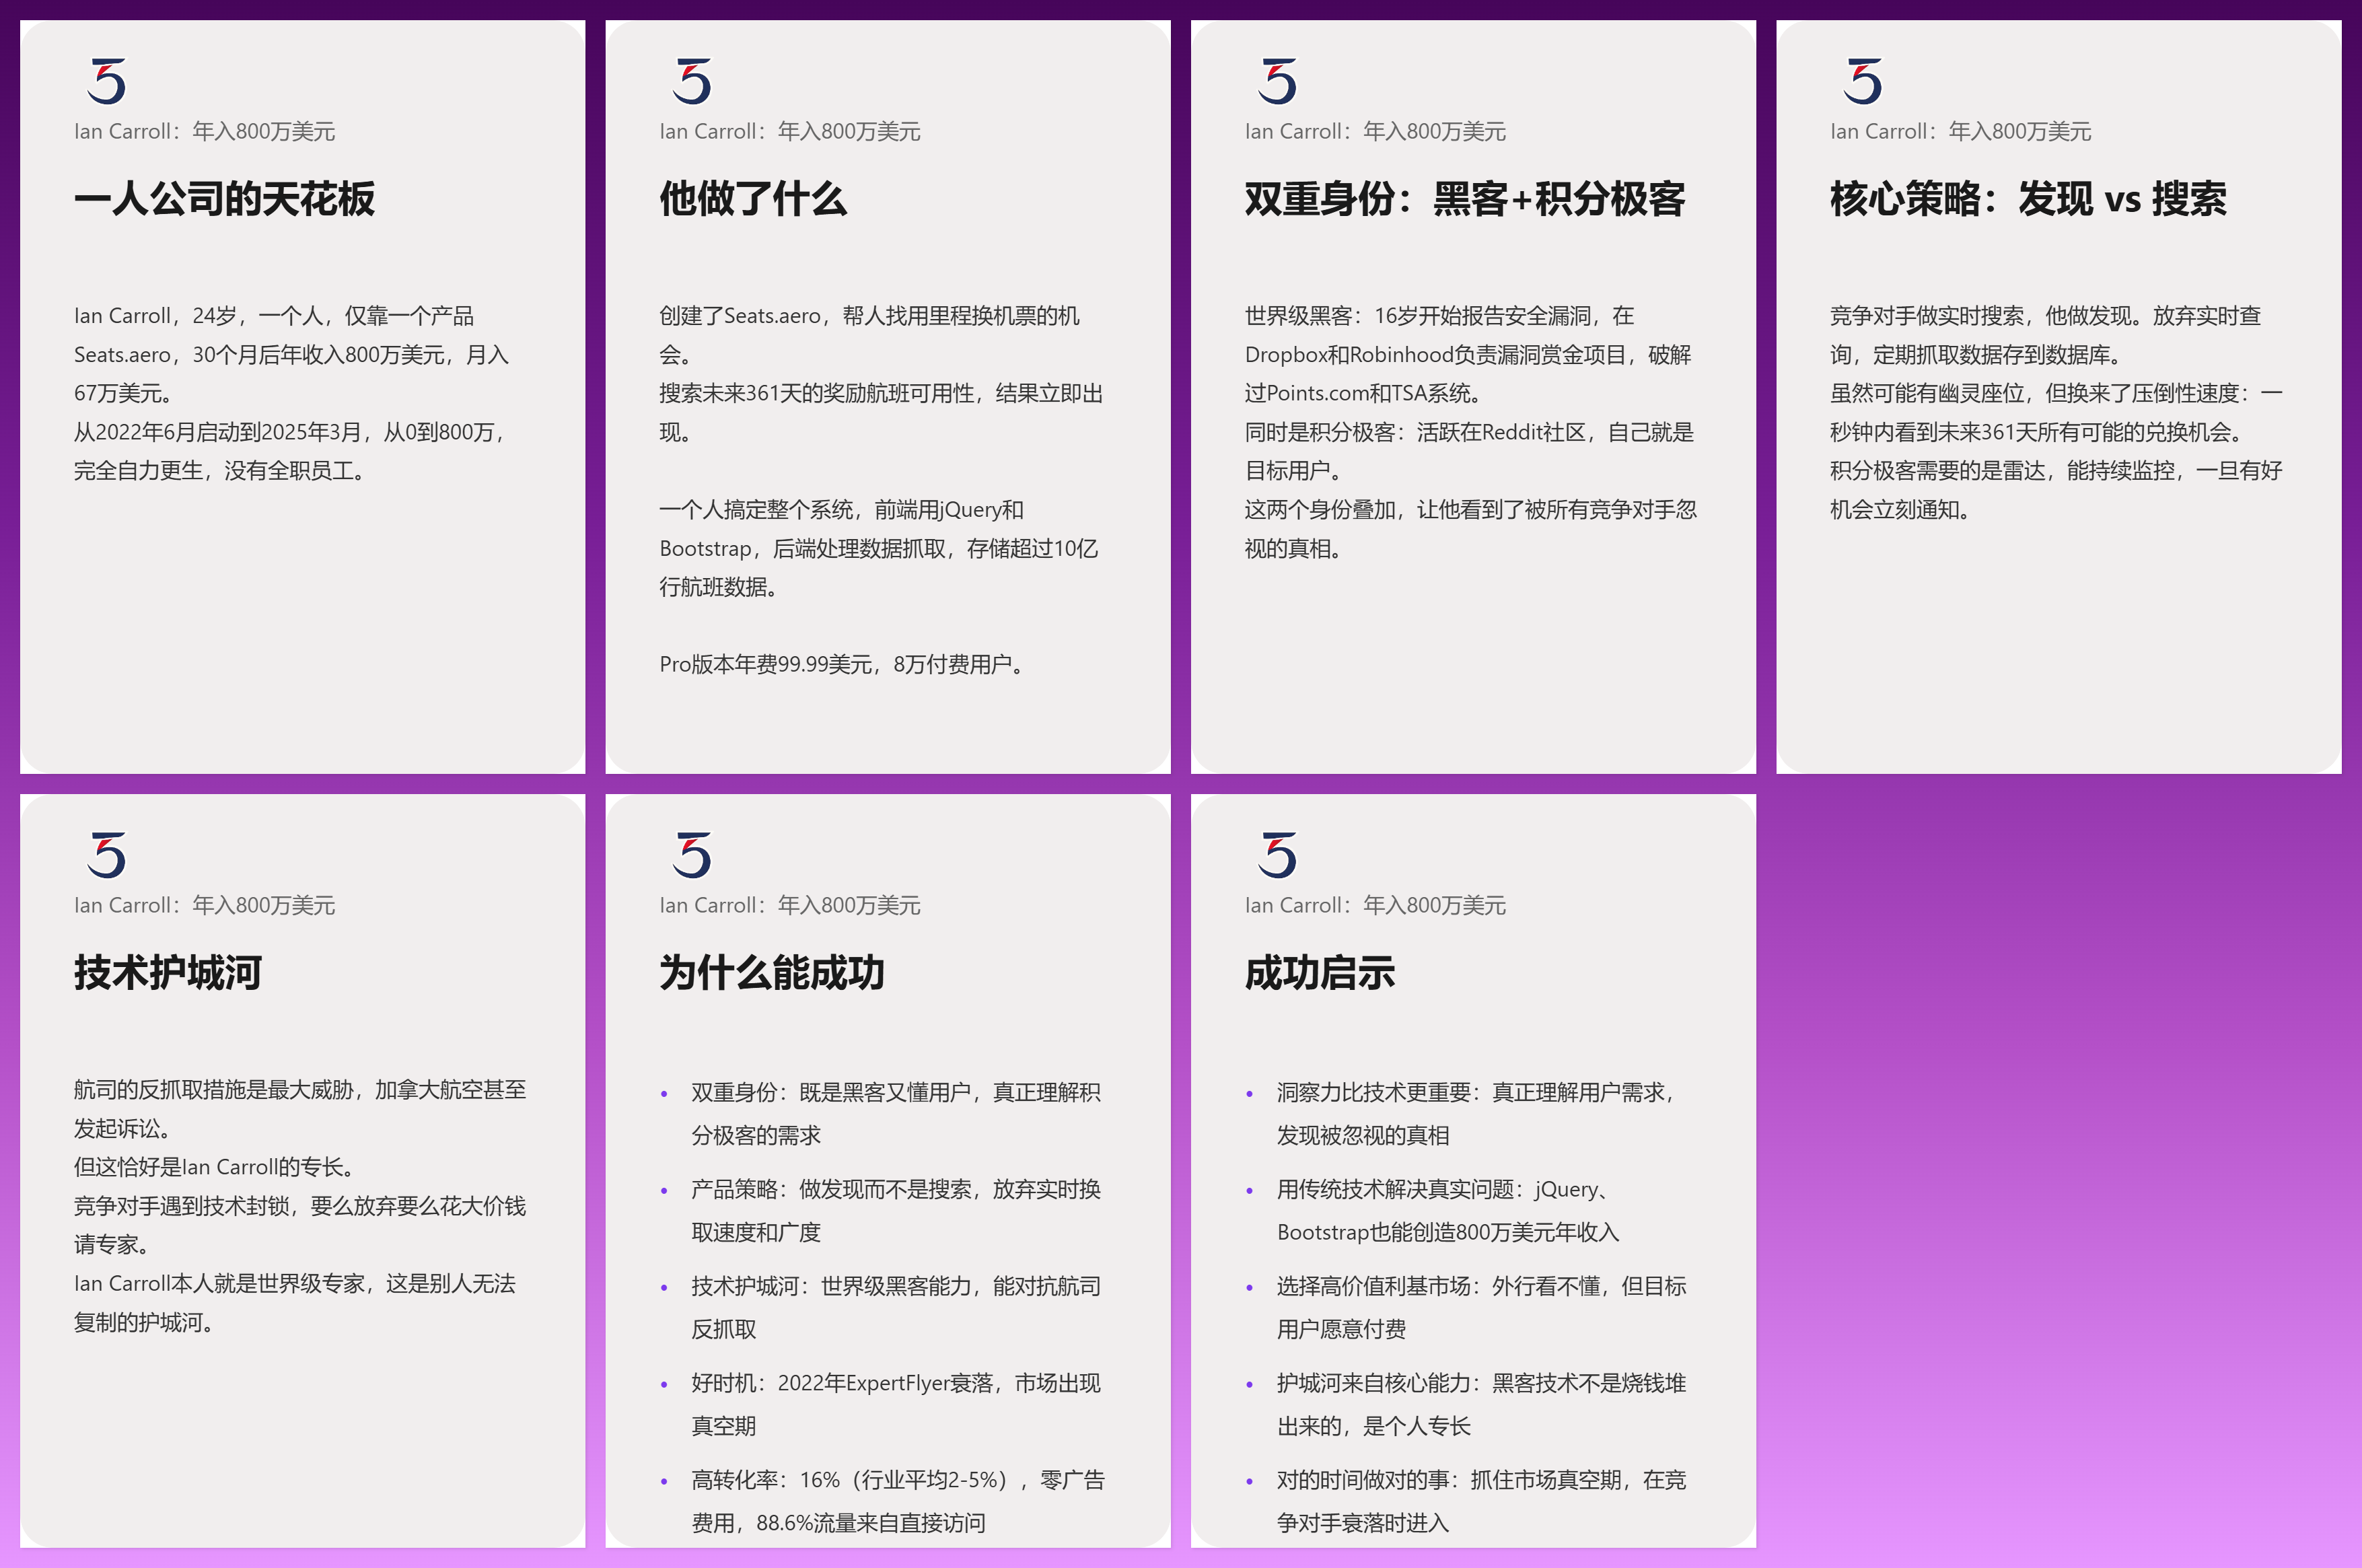The height and width of the screenshot is (1568, 2362).
Task: Click the logo on the 成功启示 card
Action: click(1277, 855)
